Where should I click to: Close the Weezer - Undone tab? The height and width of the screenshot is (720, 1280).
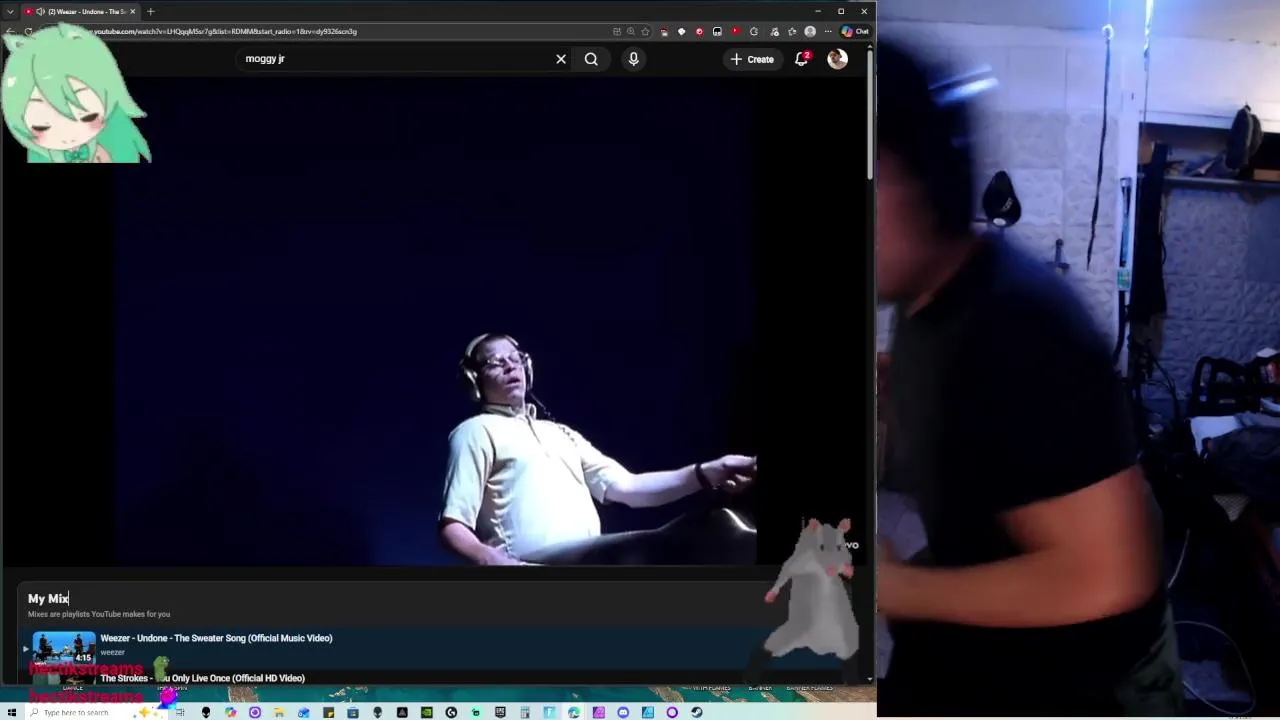click(x=132, y=11)
